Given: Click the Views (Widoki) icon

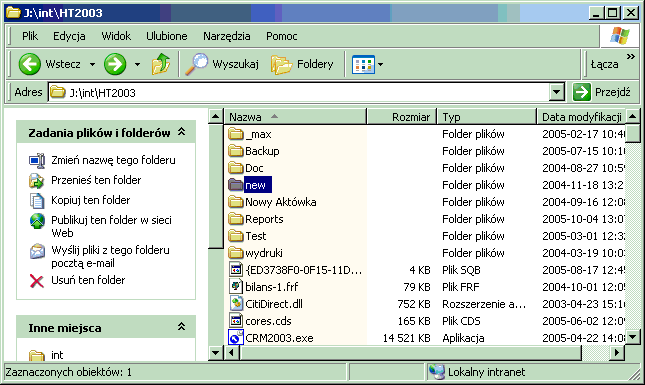Looking at the screenshot, I should (x=363, y=65).
